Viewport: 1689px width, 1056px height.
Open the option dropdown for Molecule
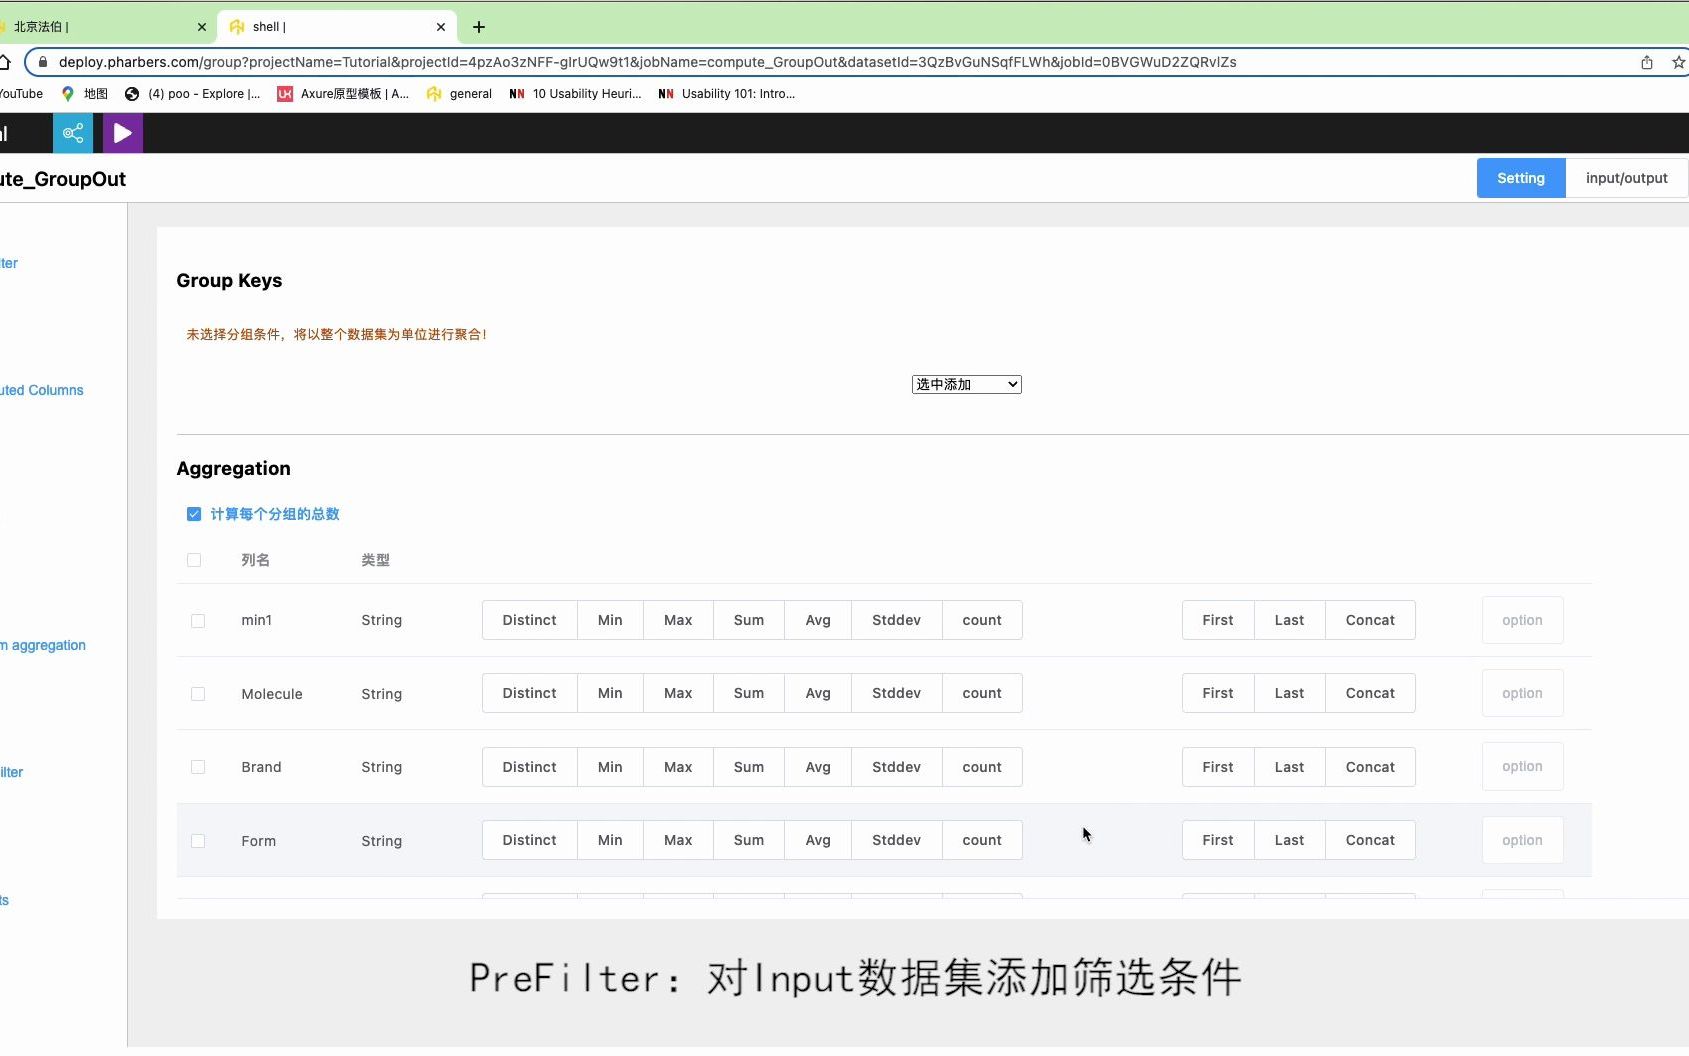(1522, 693)
